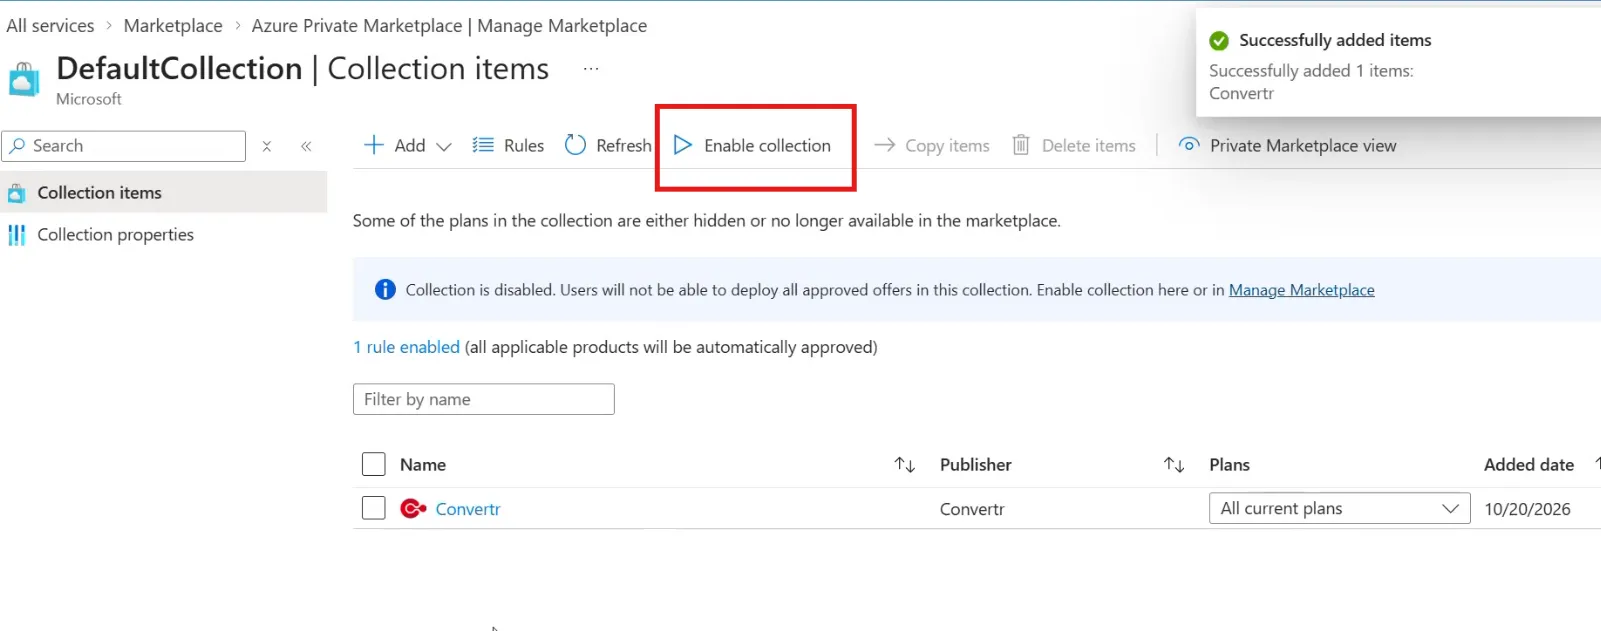
Task: Focus the sidebar Search field
Action: pos(124,146)
